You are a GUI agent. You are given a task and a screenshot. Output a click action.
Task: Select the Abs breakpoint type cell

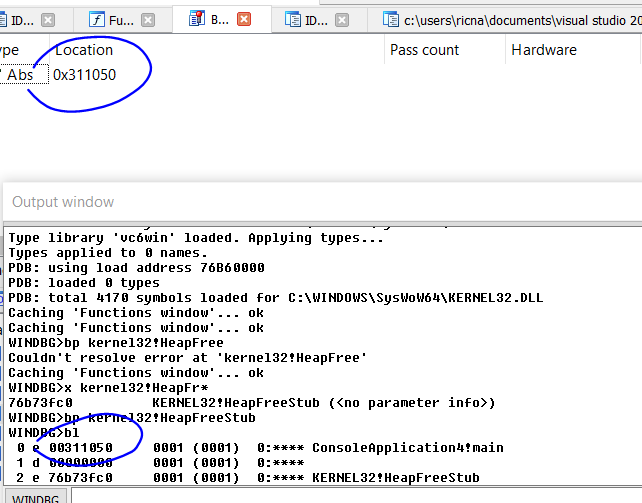point(20,74)
